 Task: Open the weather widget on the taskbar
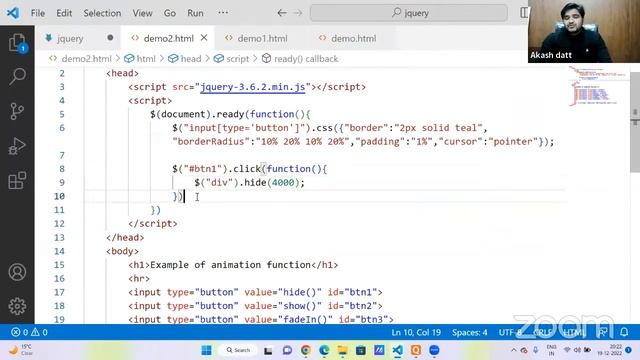click(20, 350)
